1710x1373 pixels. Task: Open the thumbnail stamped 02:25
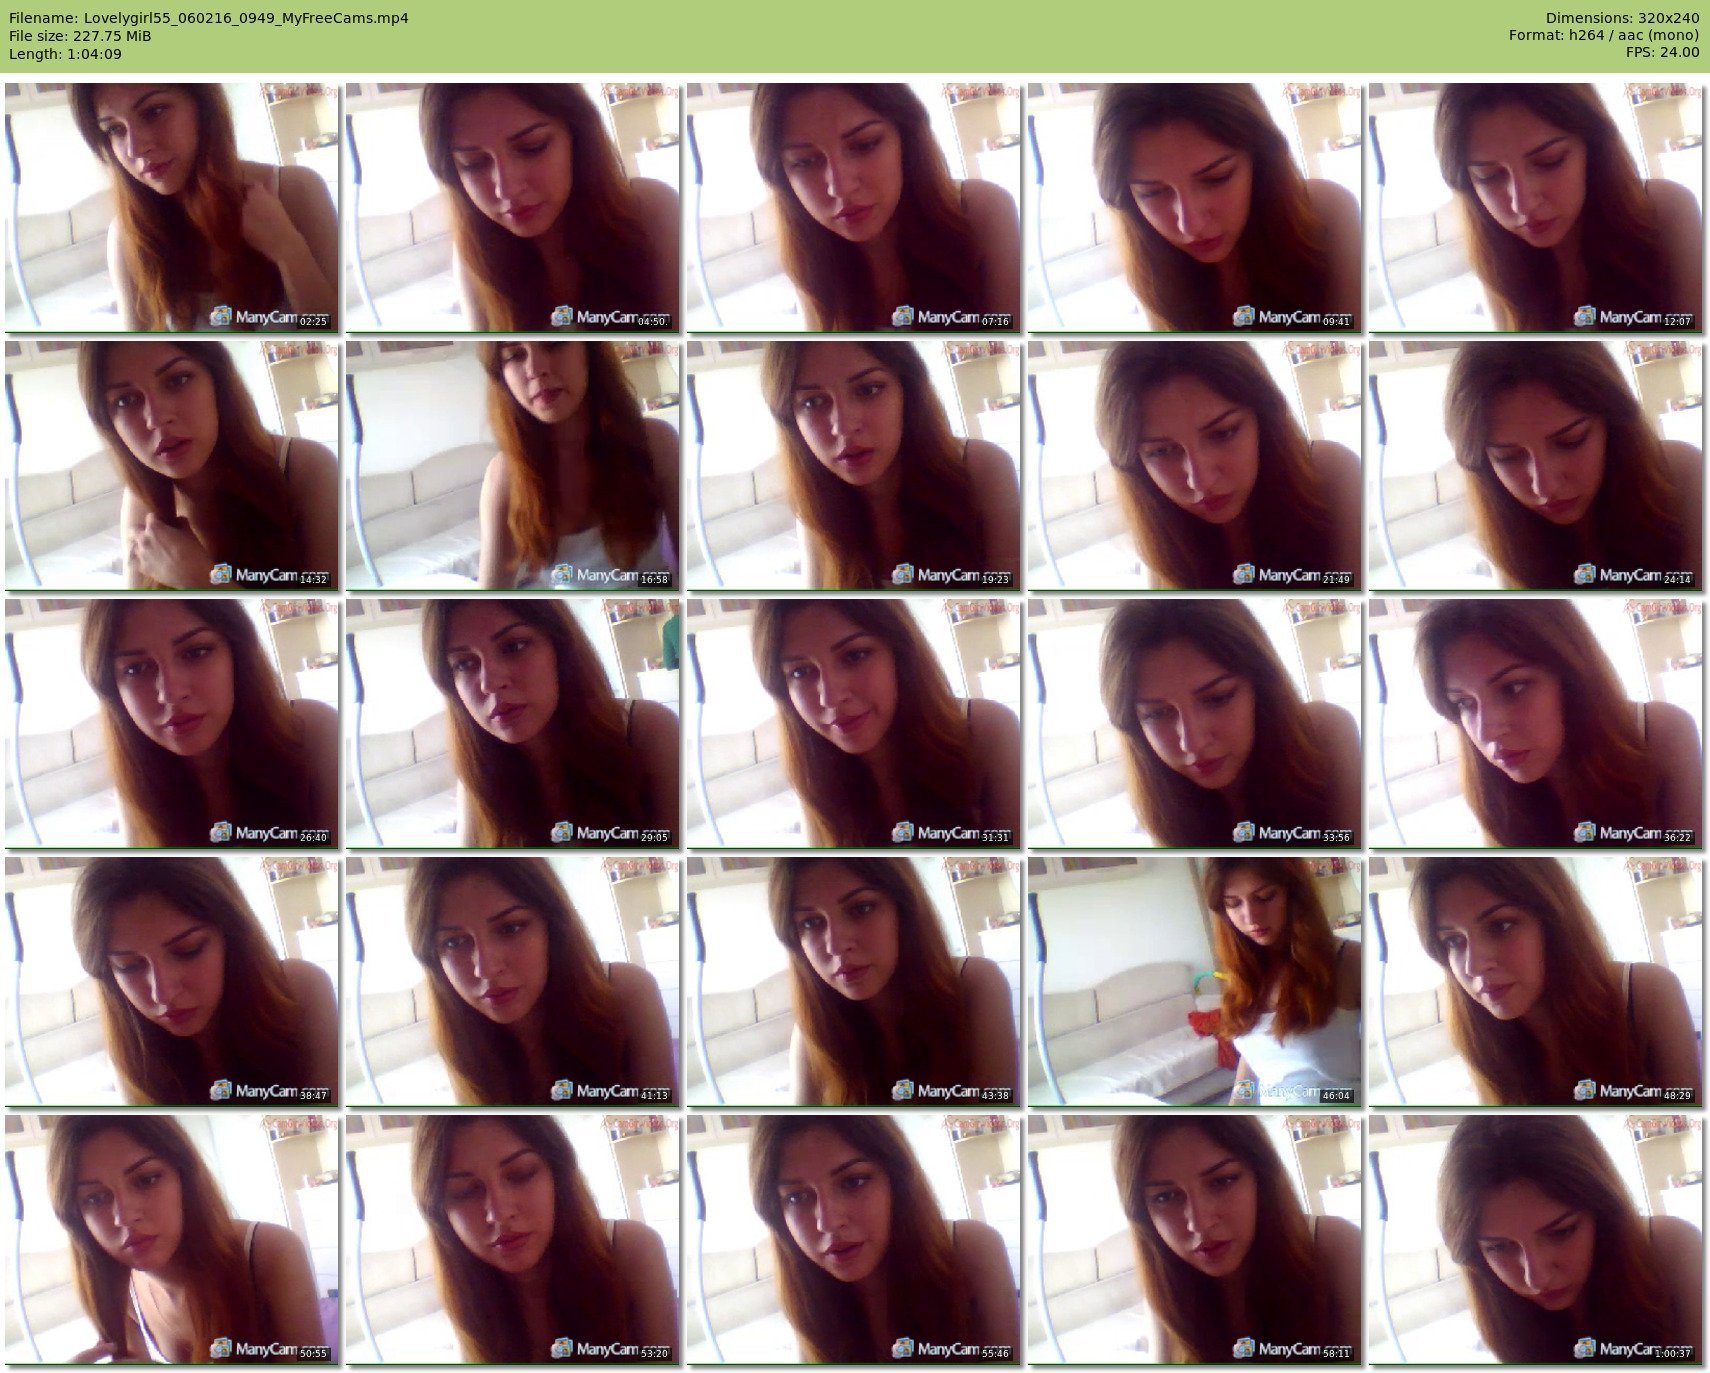point(171,207)
